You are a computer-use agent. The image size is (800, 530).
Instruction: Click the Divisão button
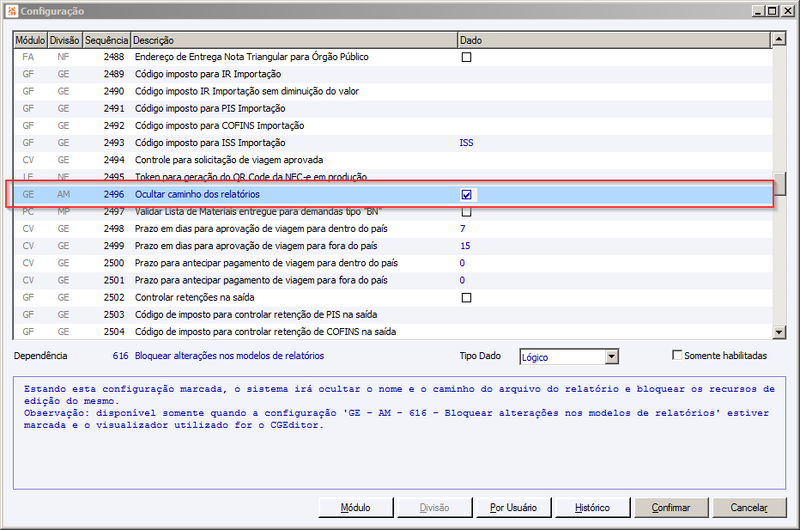pyautogui.click(x=435, y=508)
